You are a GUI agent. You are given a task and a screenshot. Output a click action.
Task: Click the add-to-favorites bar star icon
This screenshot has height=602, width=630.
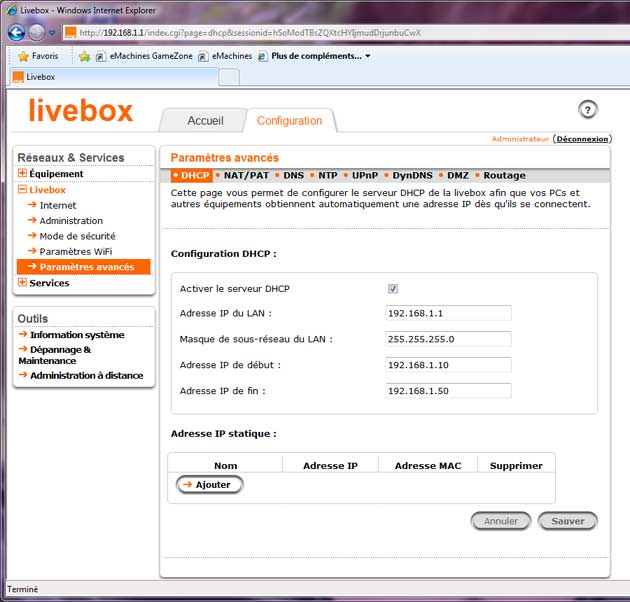(x=85, y=57)
